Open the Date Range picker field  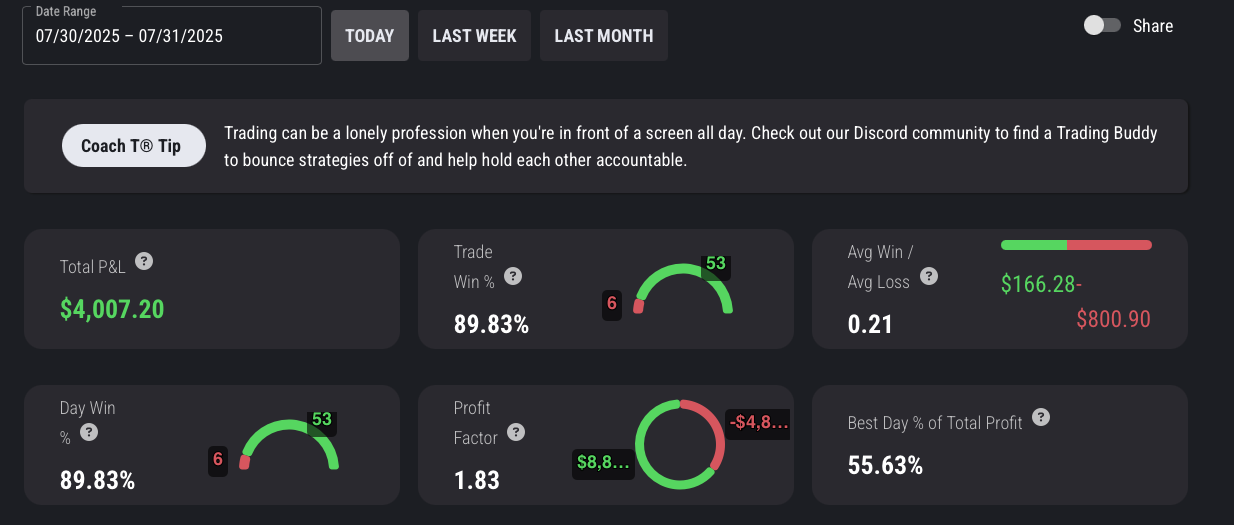click(172, 36)
